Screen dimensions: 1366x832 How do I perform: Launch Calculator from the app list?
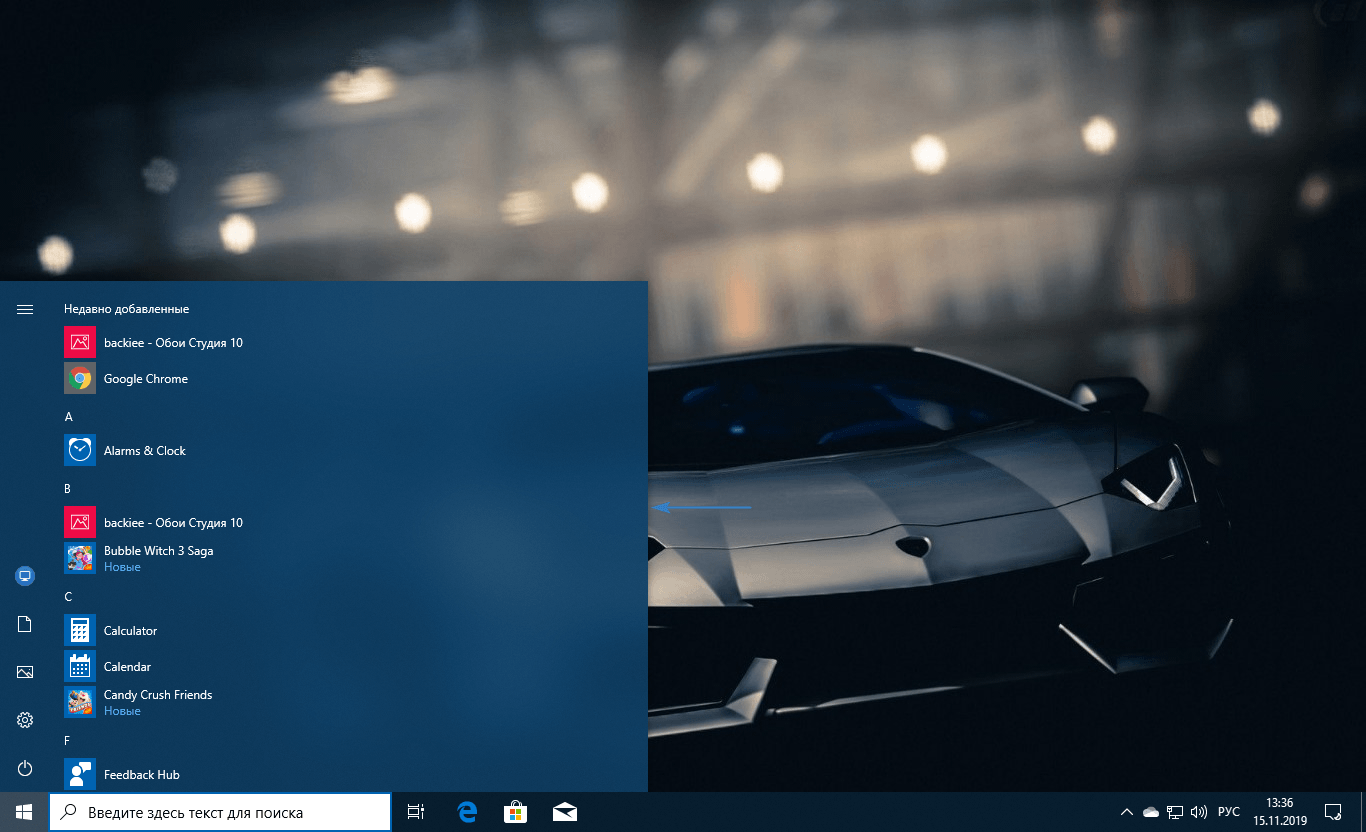(130, 631)
